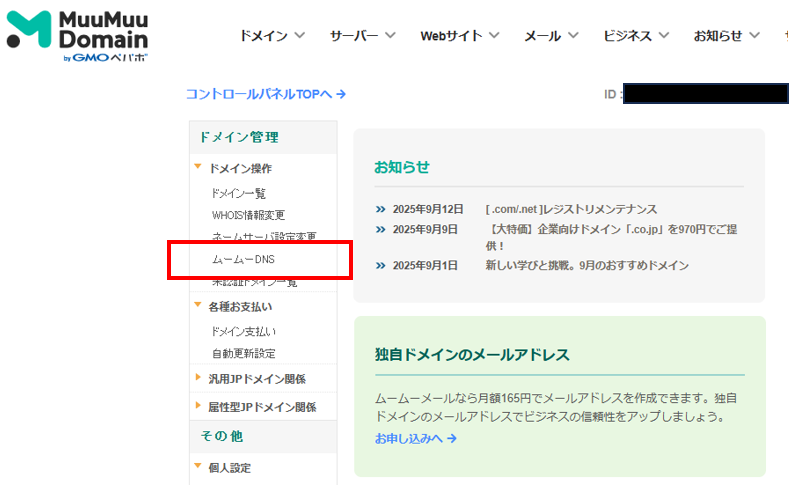Collapse the 個人設定 section
Screen dimensions: 791x496
coord(229,468)
